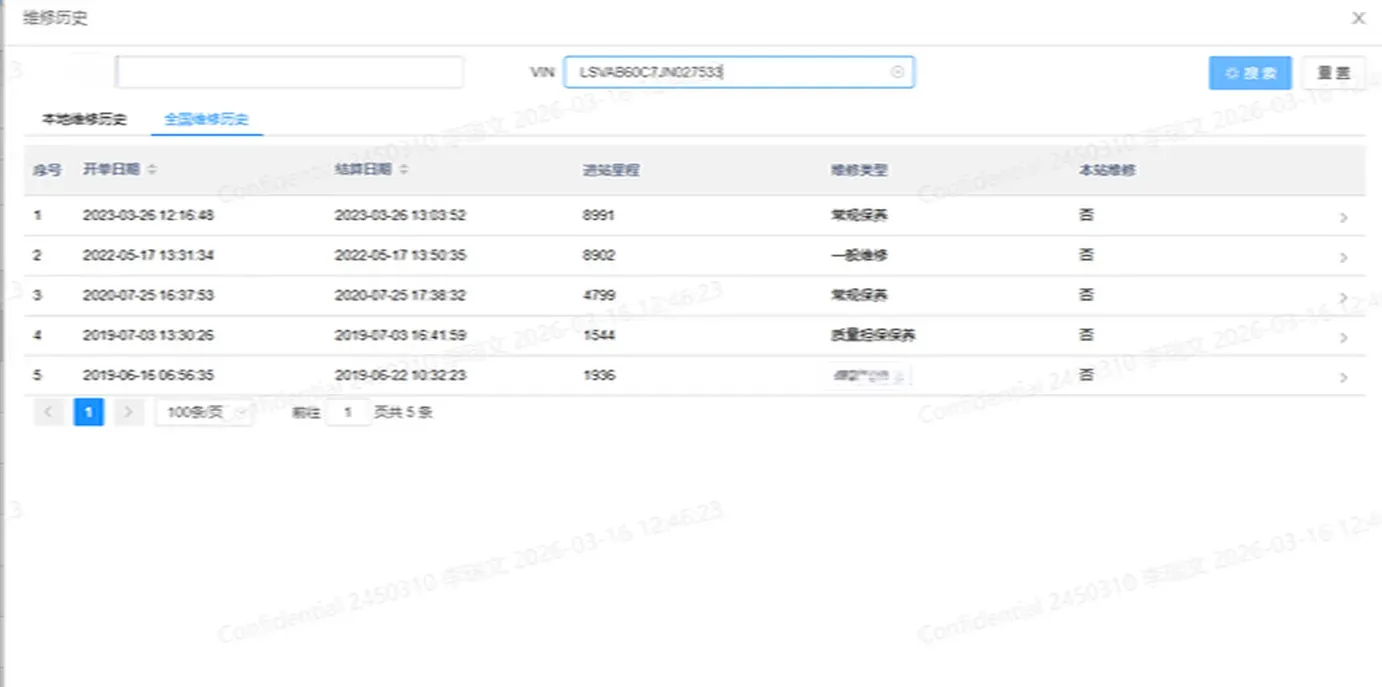The image size is (1382, 687).
Task: Click the 搜索 search button
Action: point(1249,73)
